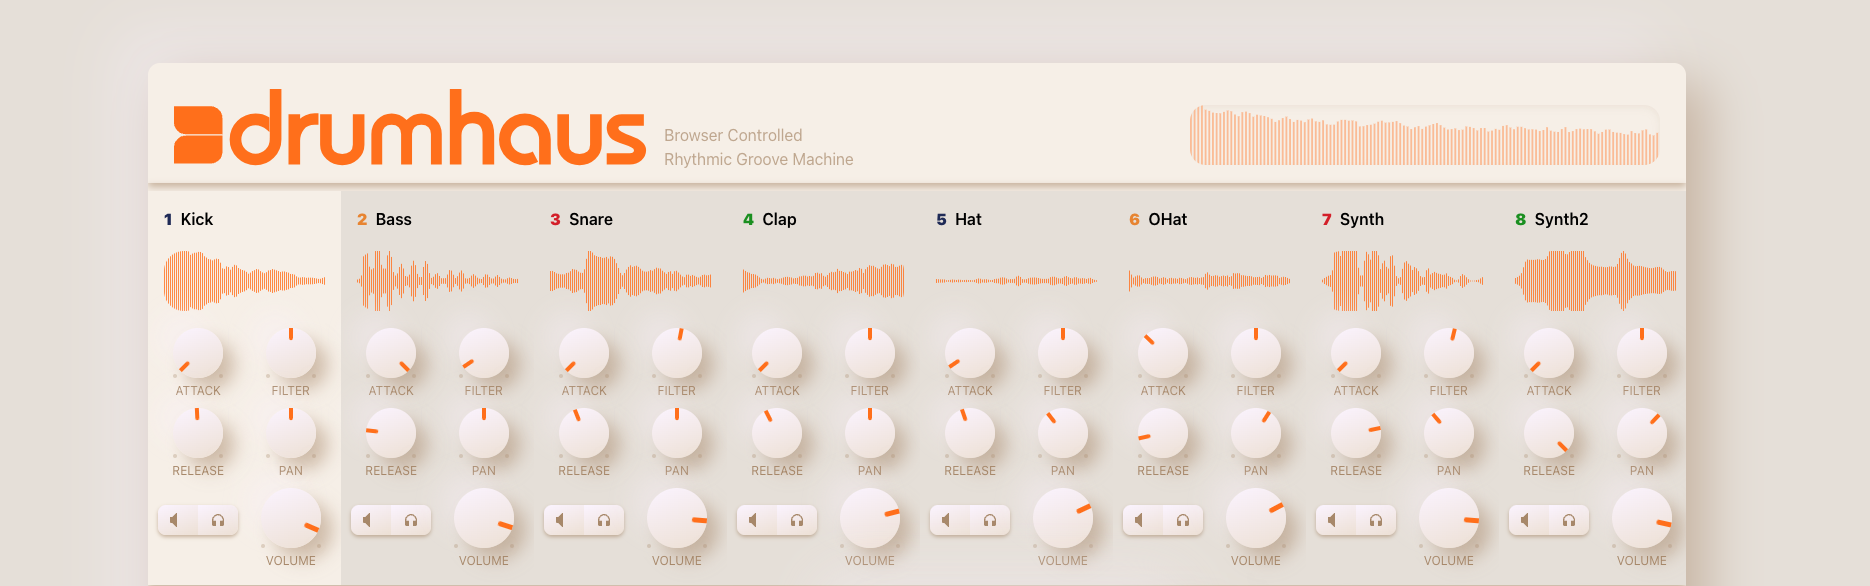The image size is (1870, 586).
Task: Mute the Kick track speaker icon
Action: click(x=177, y=520)
